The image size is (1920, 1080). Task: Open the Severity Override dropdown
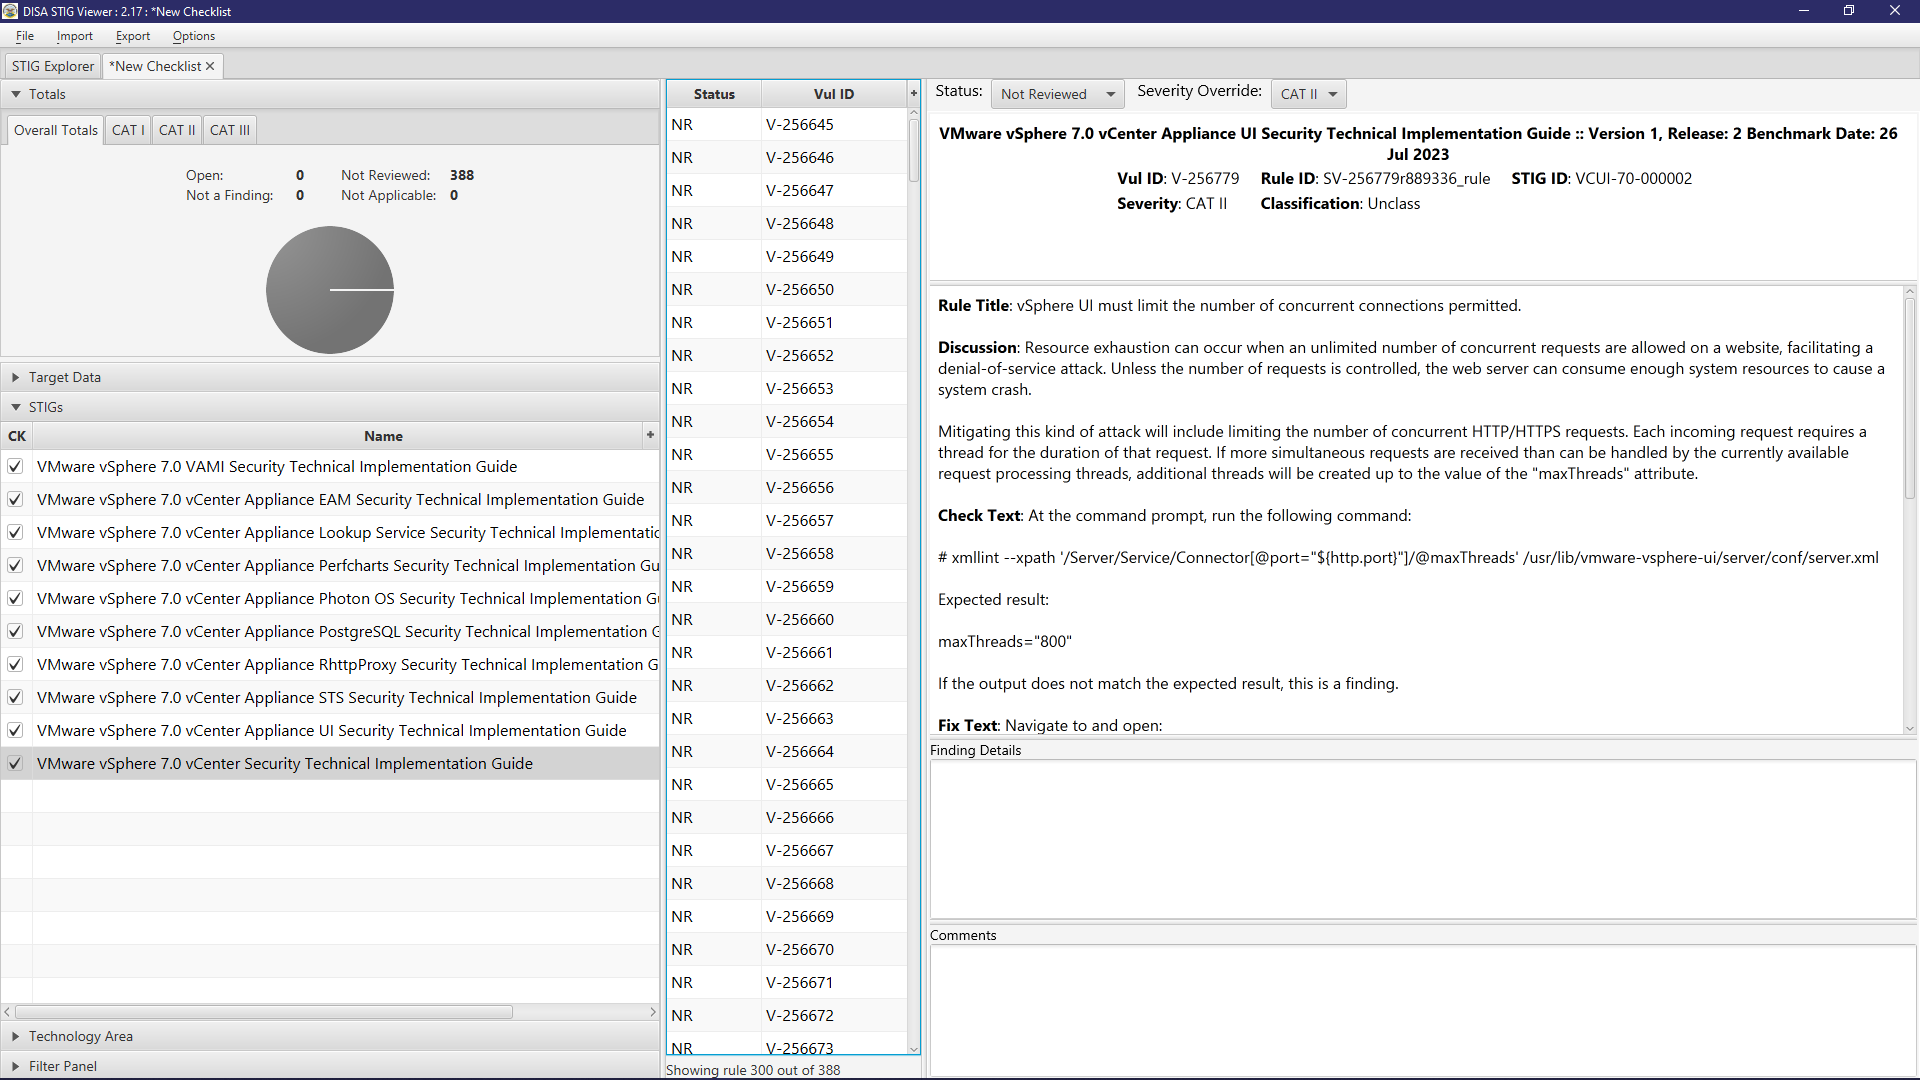1308,94
